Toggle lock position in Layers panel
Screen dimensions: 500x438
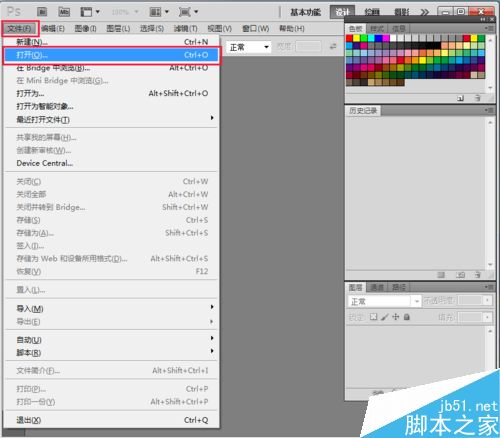tap(396, 317)
